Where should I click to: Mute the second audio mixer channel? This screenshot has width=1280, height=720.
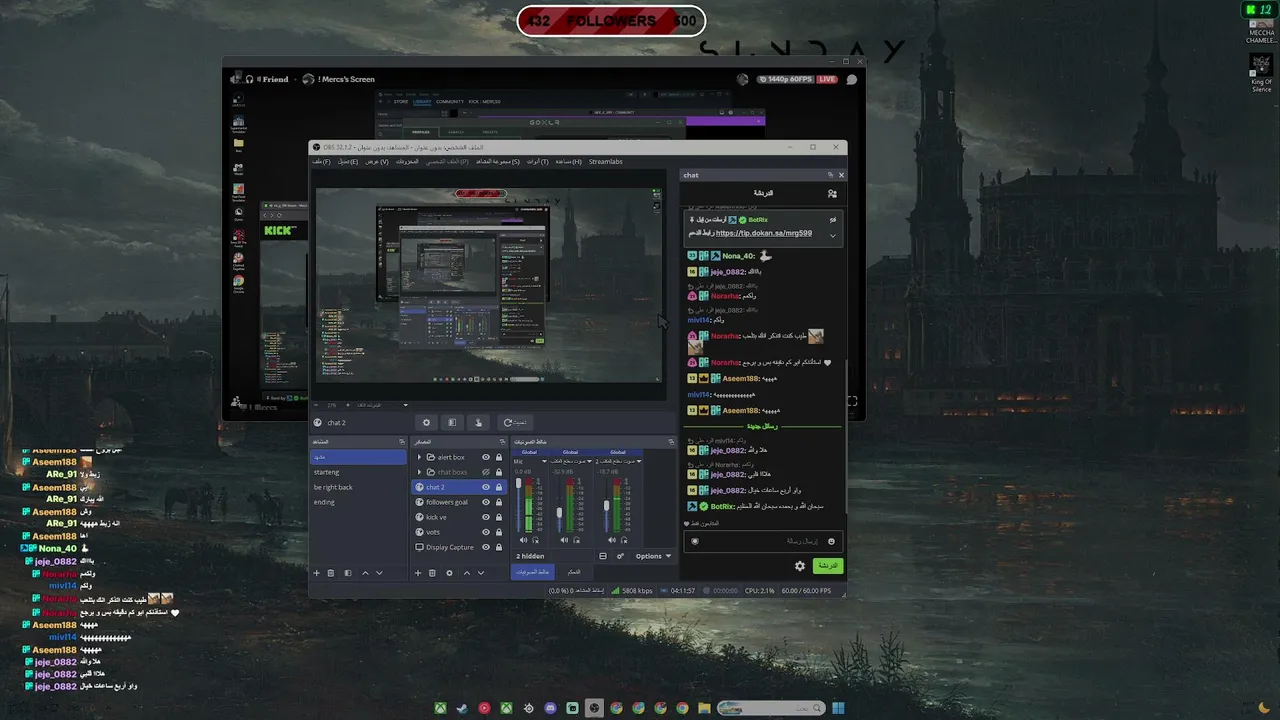(x=566, y=540)
